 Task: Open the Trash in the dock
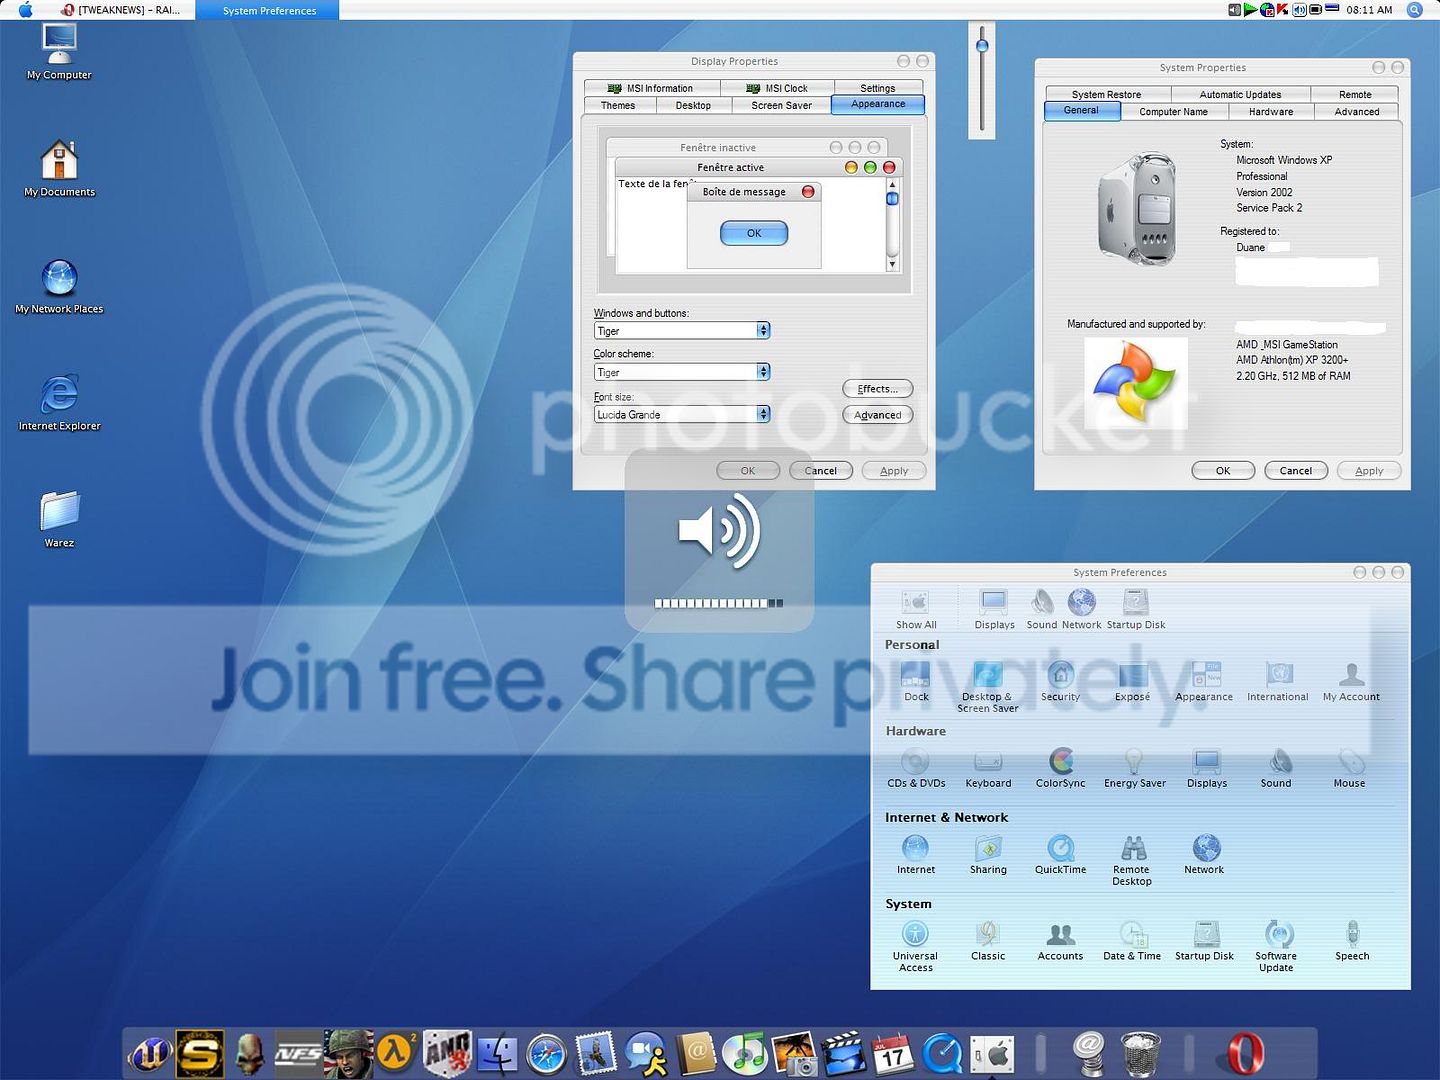coord(1140,1055)
